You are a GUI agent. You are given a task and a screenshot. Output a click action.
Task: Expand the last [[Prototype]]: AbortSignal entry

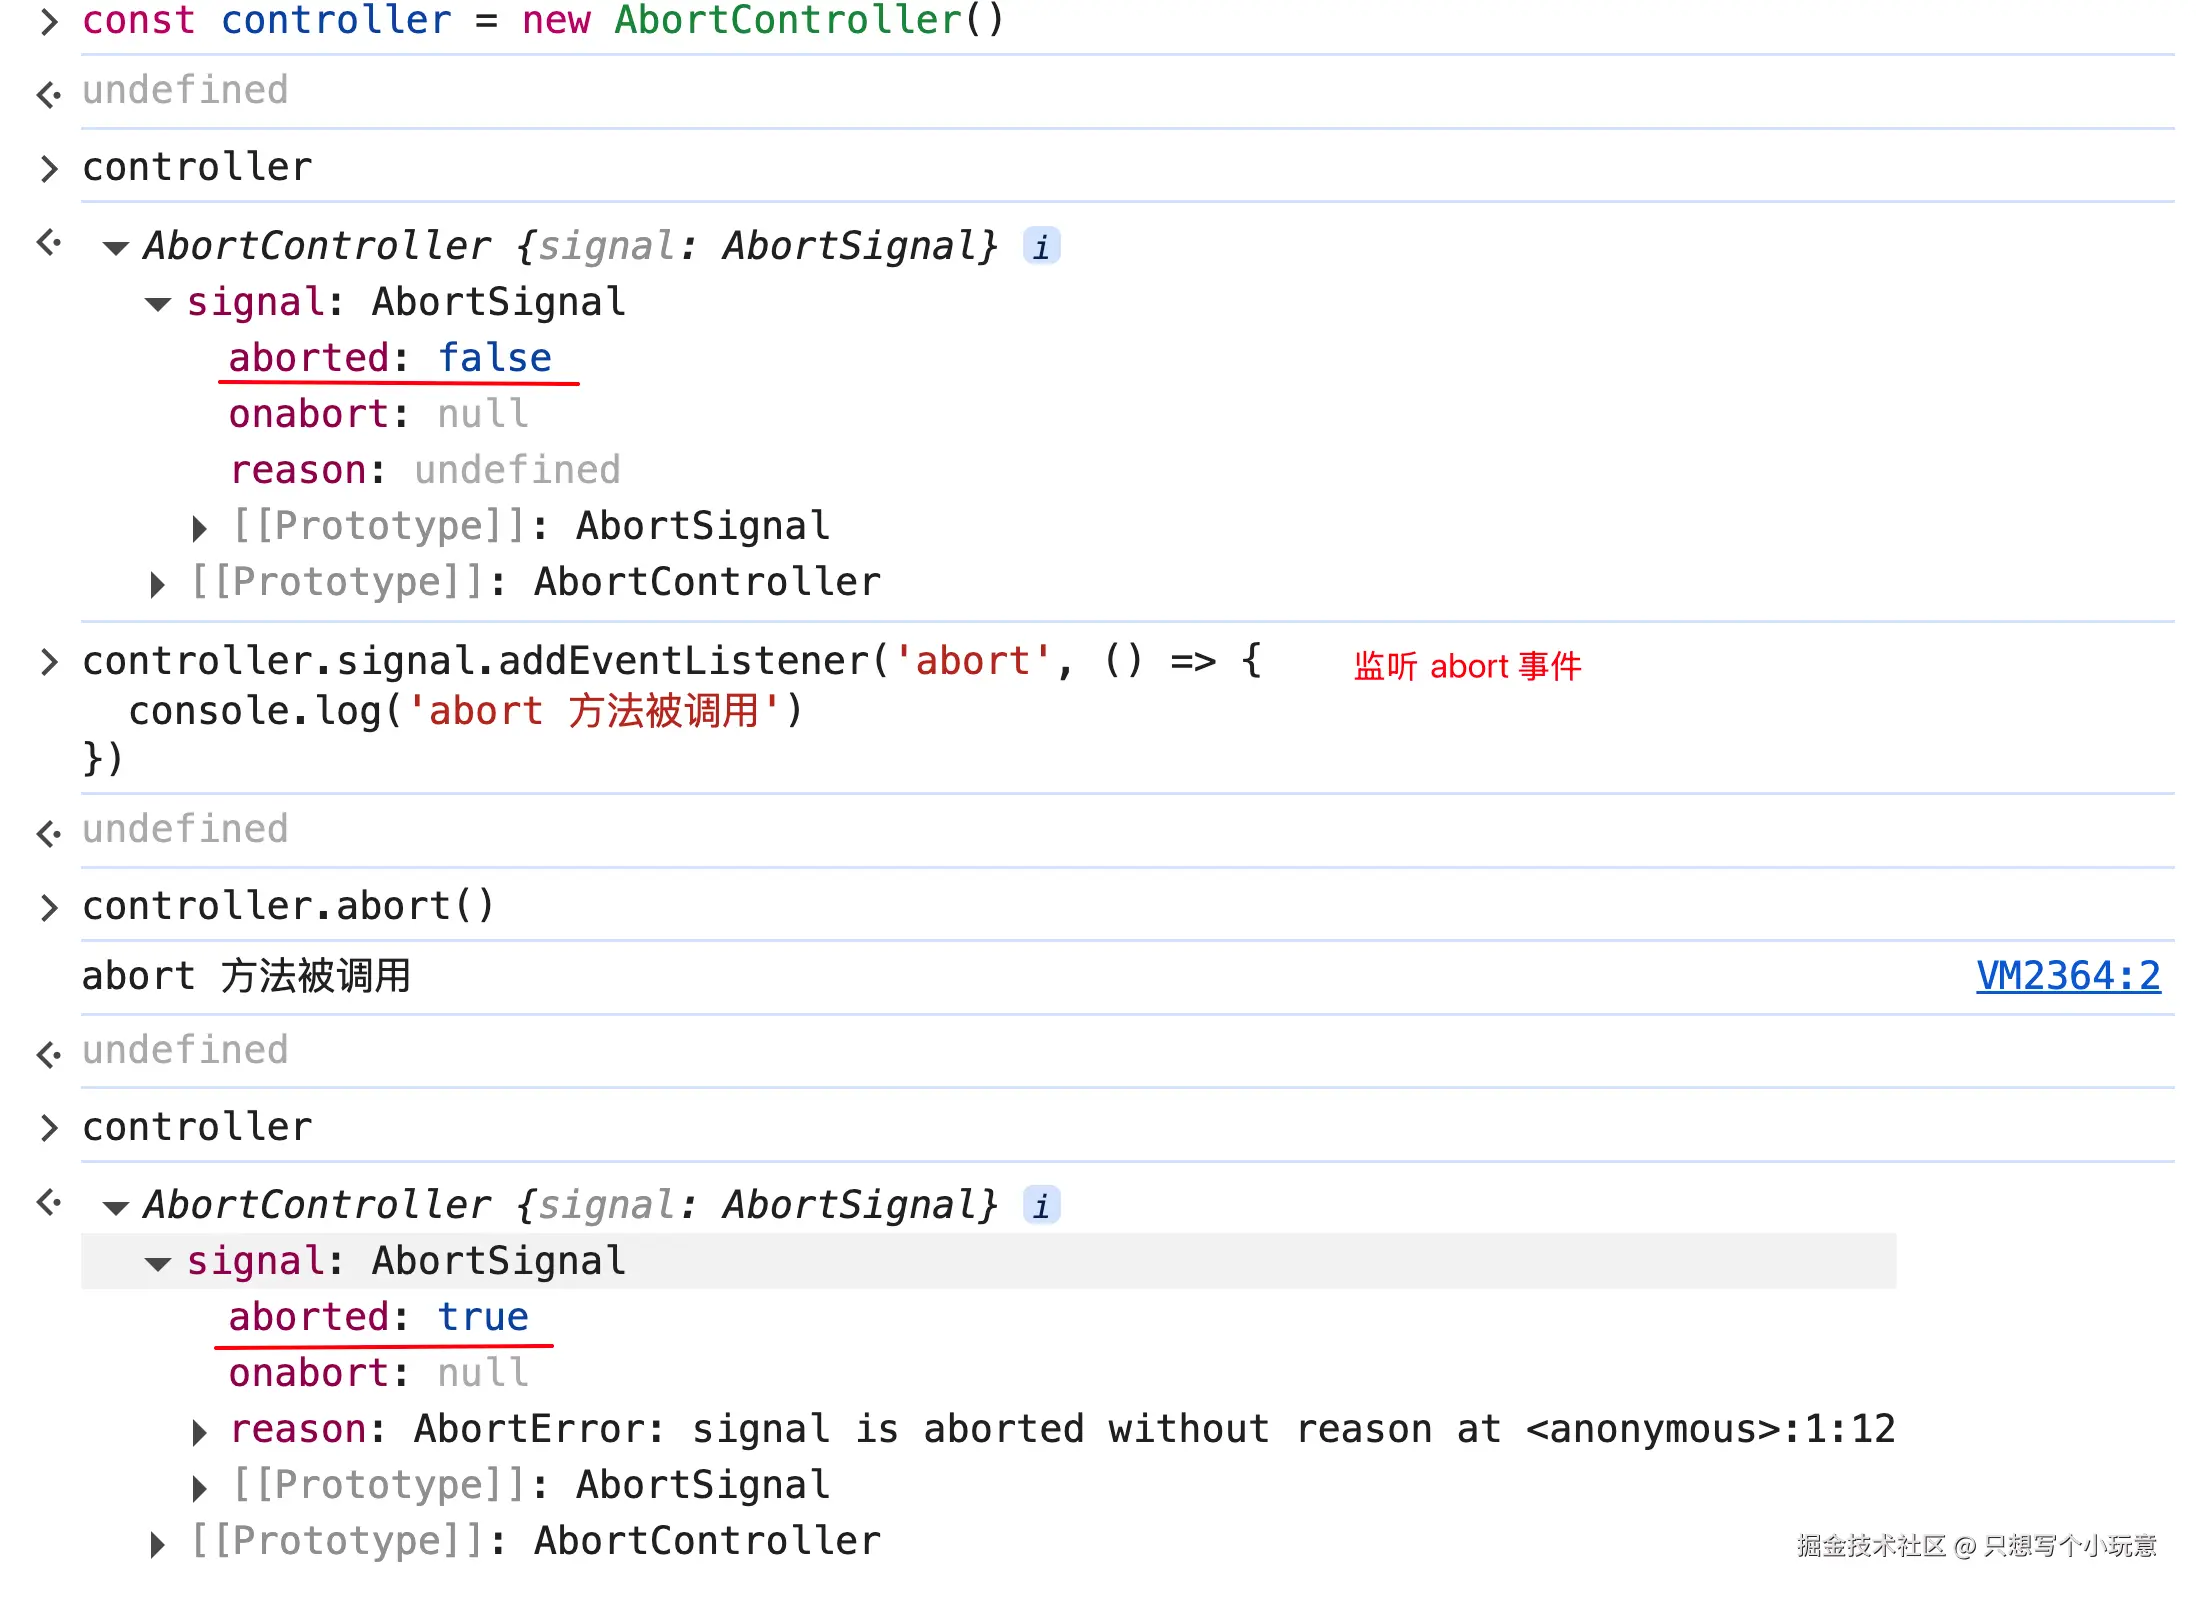pyautogui.click(x=200, y=1488)
